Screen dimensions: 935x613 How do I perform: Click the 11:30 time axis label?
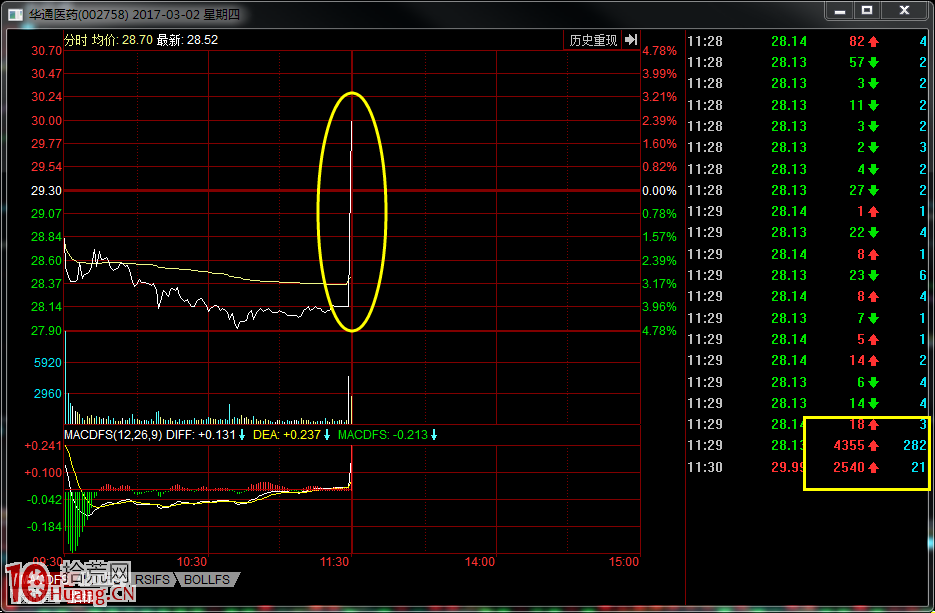(x=335, y=562)
